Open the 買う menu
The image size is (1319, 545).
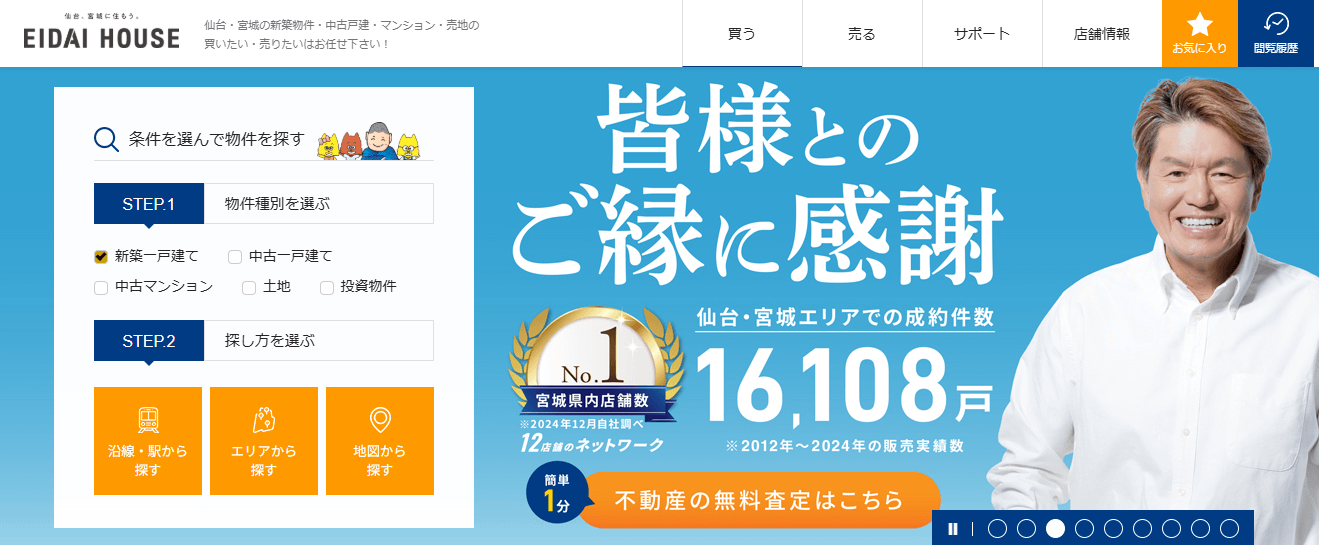(x=742, y=34)
